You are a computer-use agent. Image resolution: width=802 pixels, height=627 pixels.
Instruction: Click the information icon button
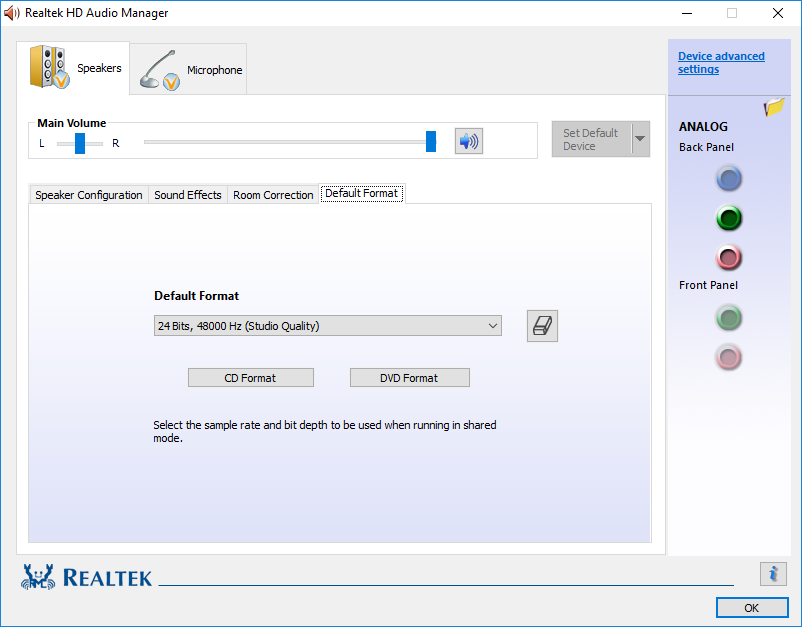(x=773, y=574)
